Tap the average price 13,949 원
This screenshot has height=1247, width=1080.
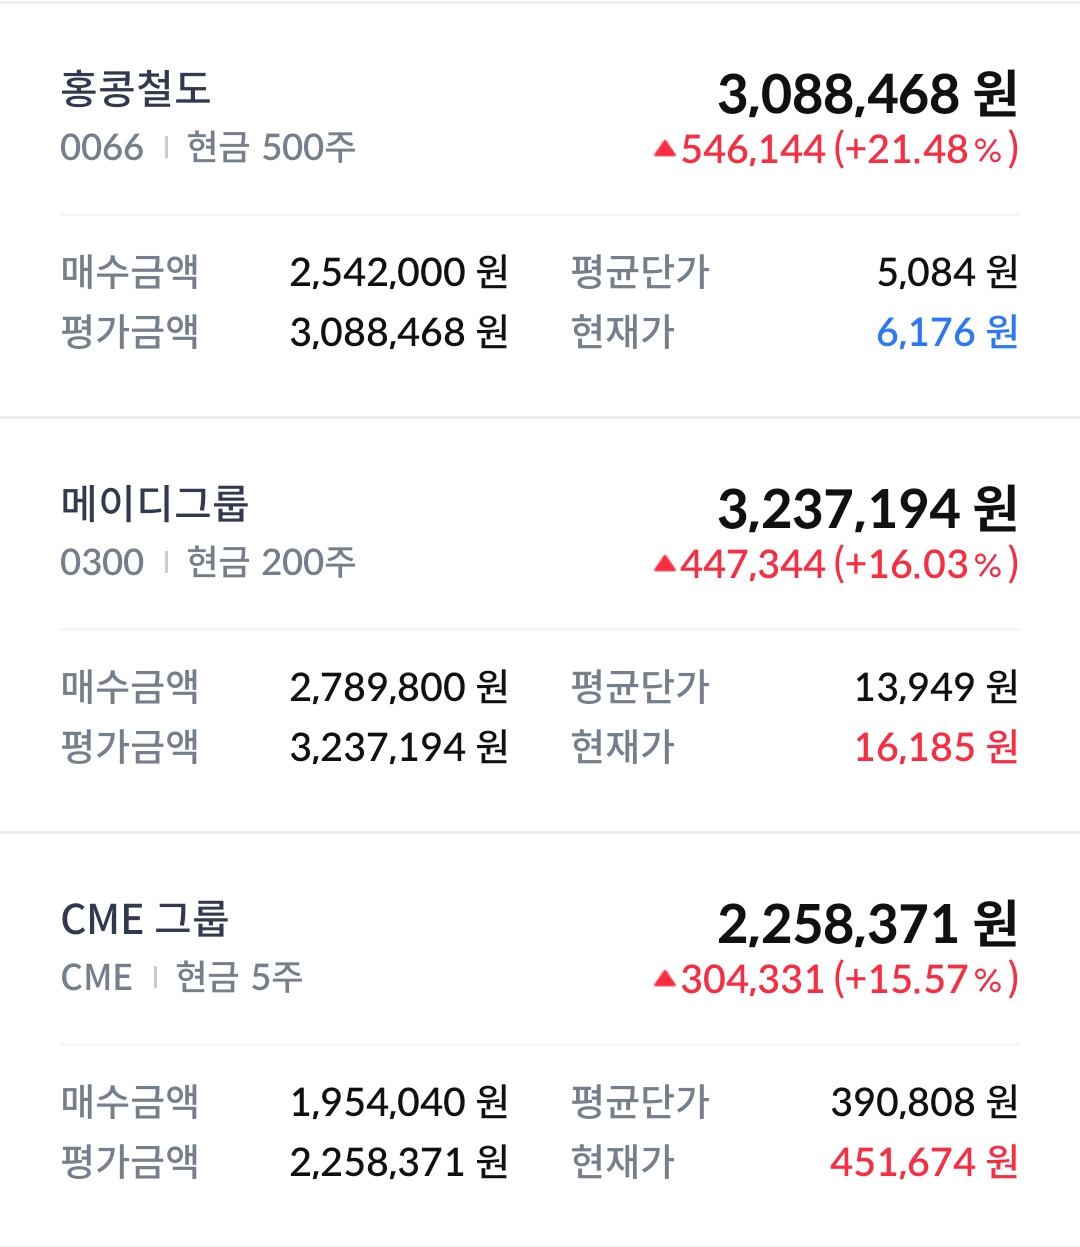[935, 687]
